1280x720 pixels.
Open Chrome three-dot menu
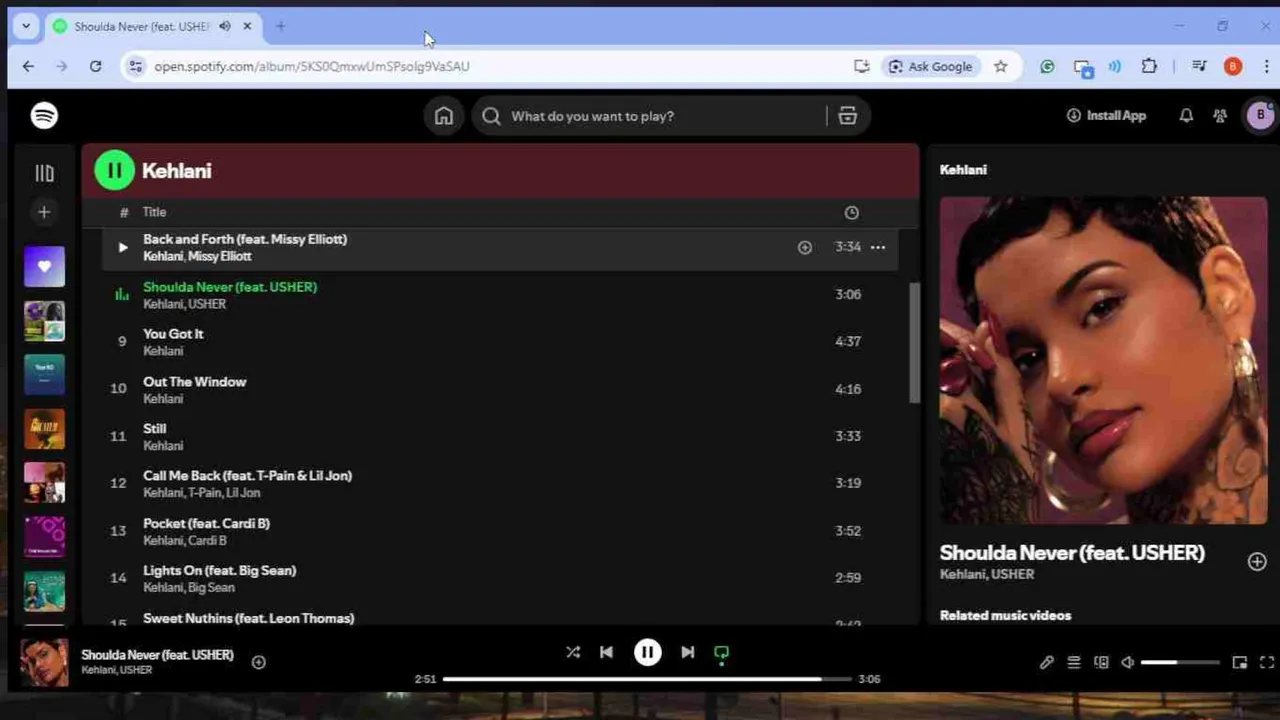pyautogui.click(x=1267, y=66)
